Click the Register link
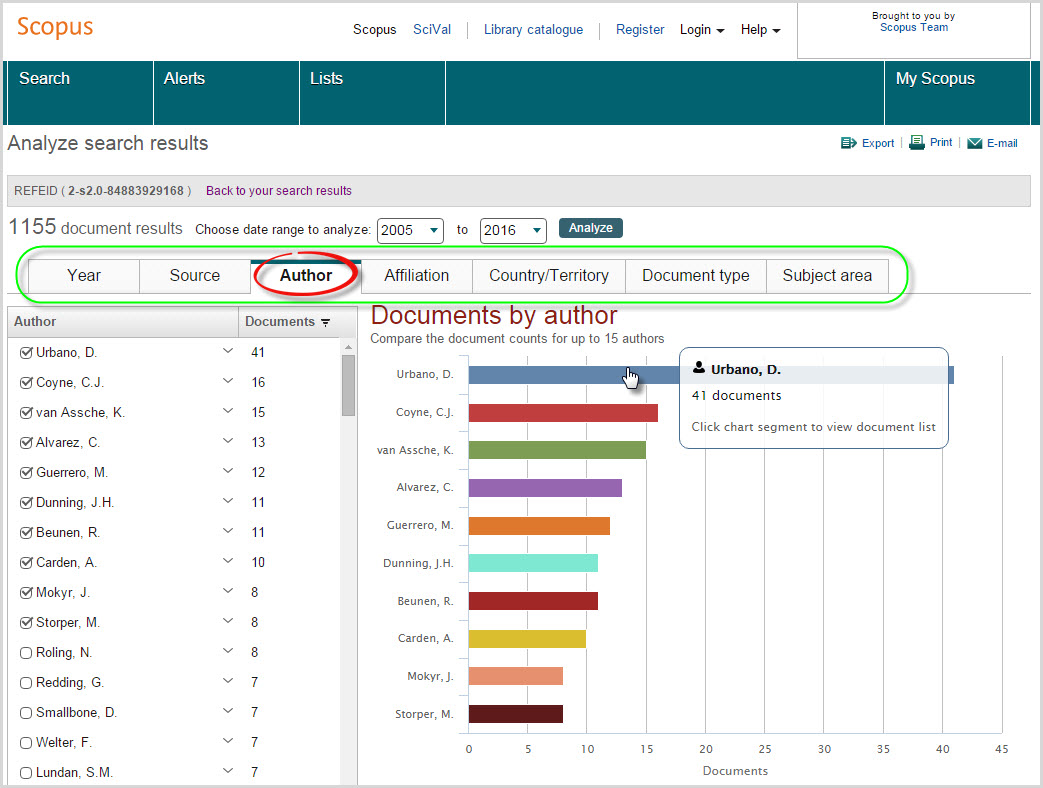Screen dimensions: 1043x788 (640, 30)
